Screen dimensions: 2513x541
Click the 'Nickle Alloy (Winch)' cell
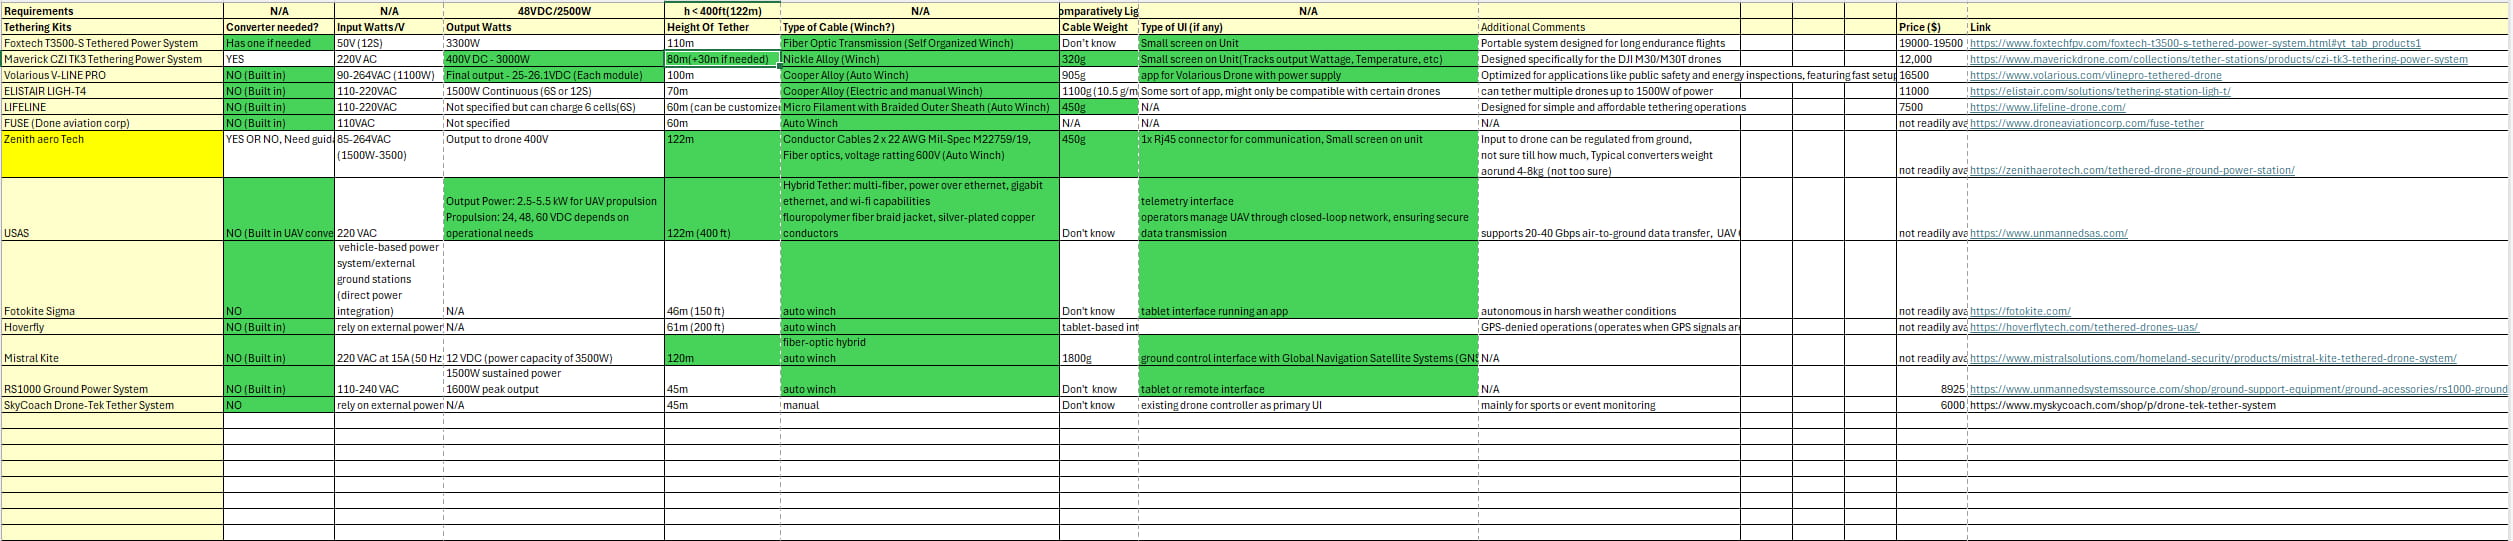pos(920,59)
